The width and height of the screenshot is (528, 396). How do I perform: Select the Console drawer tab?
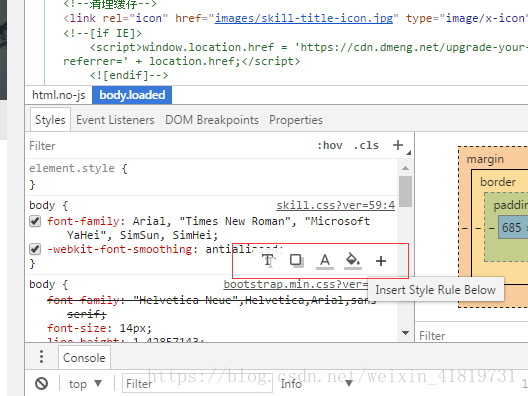[x=84, y=358]
